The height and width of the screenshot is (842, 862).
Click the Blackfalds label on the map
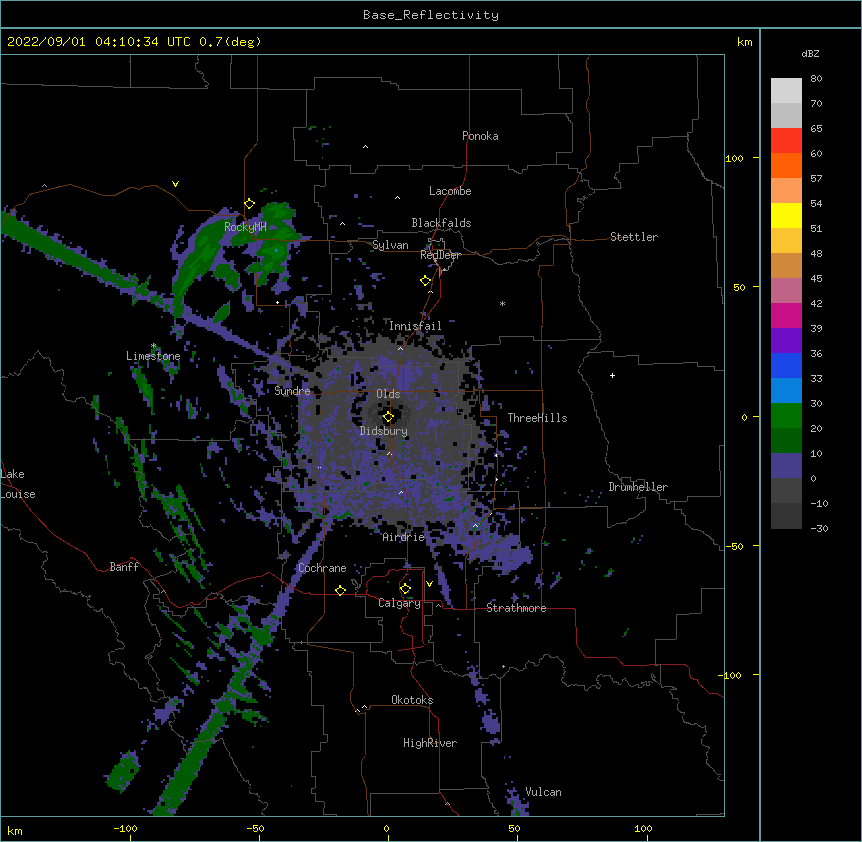441,223
